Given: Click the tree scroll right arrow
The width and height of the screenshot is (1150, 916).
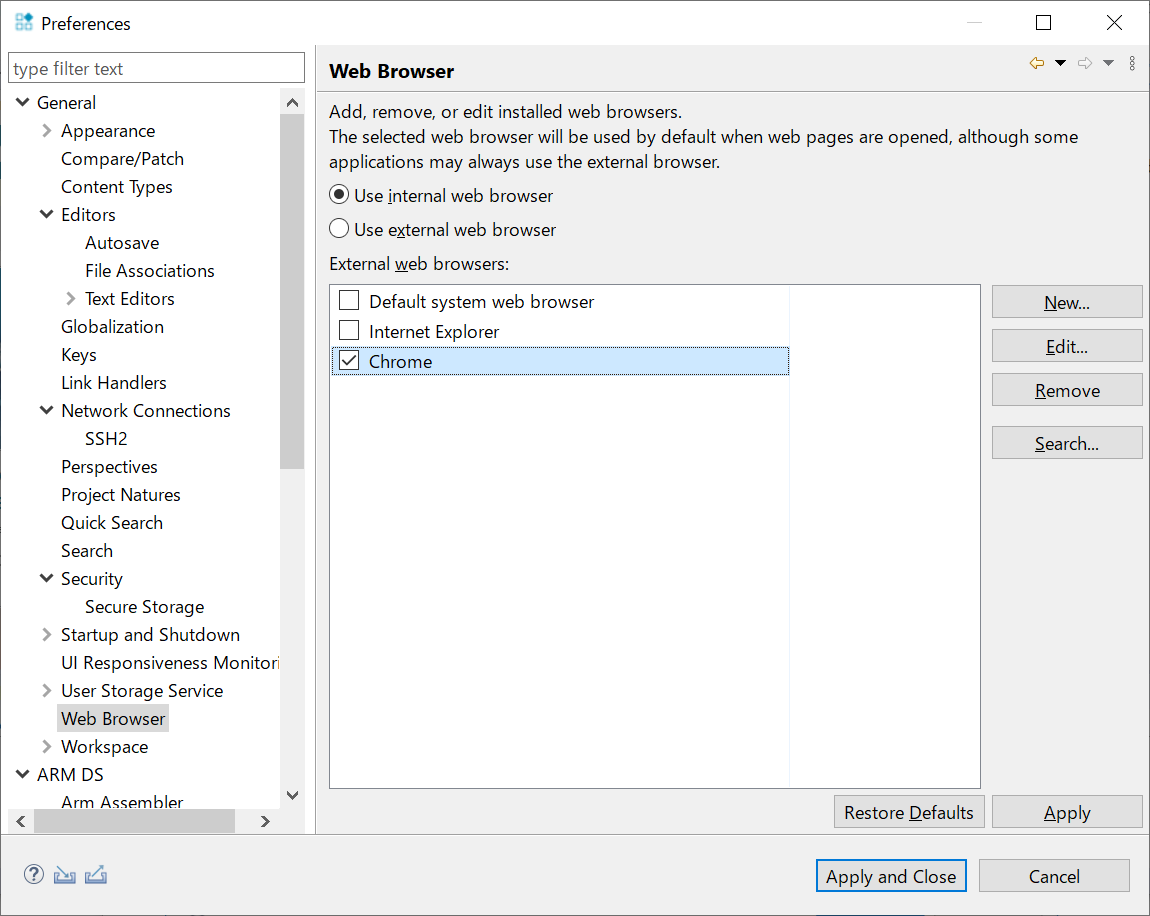Looking at the screenshot, I should 265,821.
